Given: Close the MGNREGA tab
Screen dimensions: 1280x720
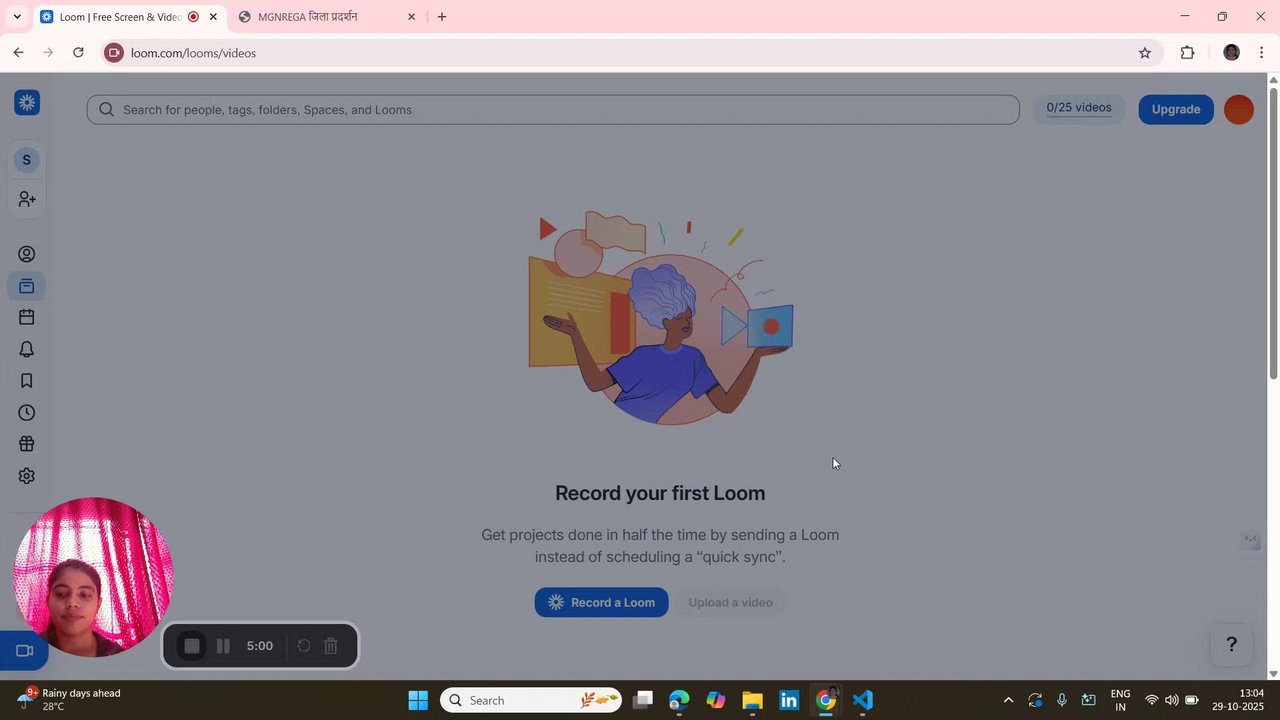Looking at the screenshot, I should coord(411,17).
